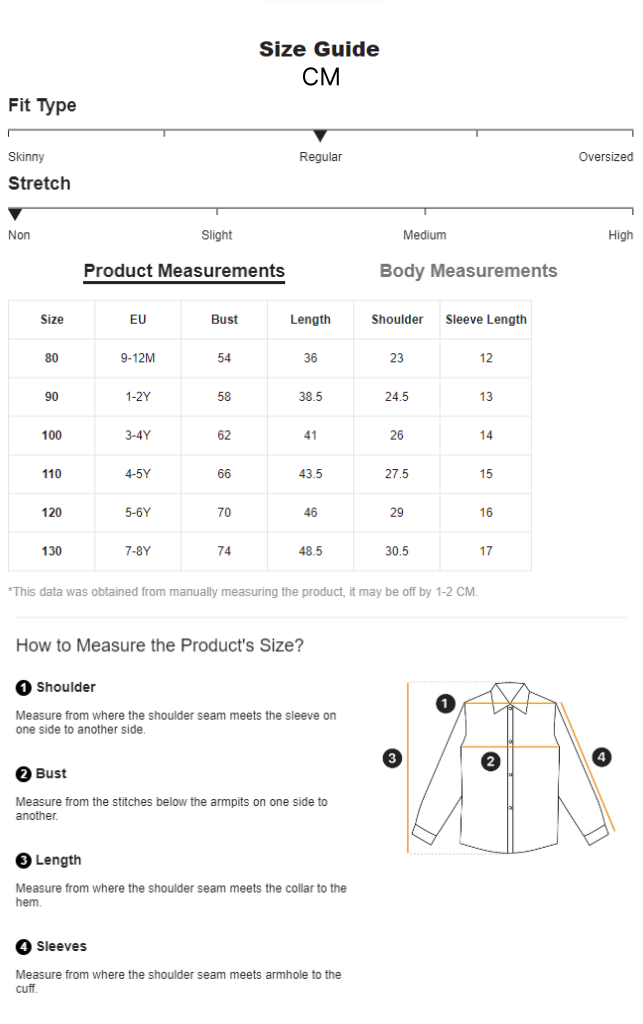Click the Oversized label on Fit Type scale

point(605,157)
